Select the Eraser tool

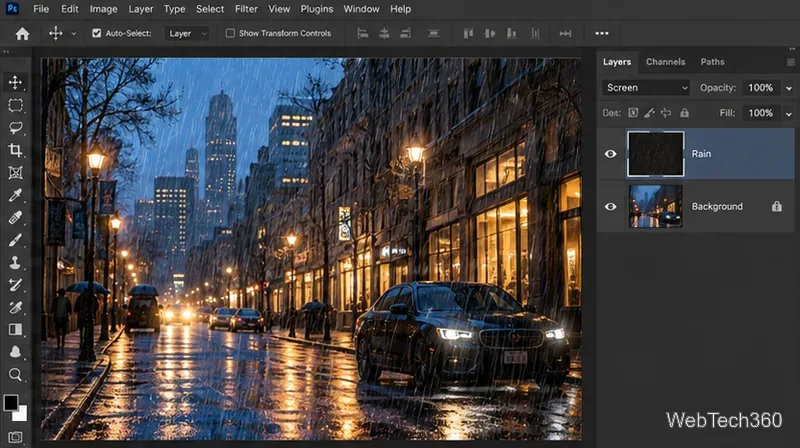[x=15, y=307]
